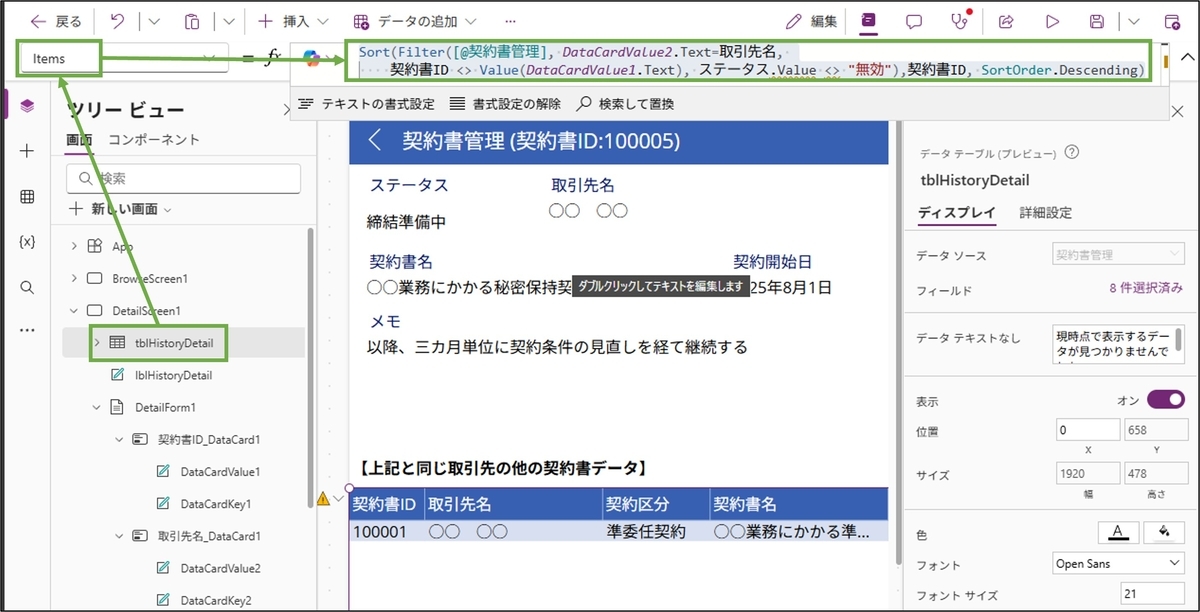
Task: Preview the app with the play icon
Action: click(1052, 20)
